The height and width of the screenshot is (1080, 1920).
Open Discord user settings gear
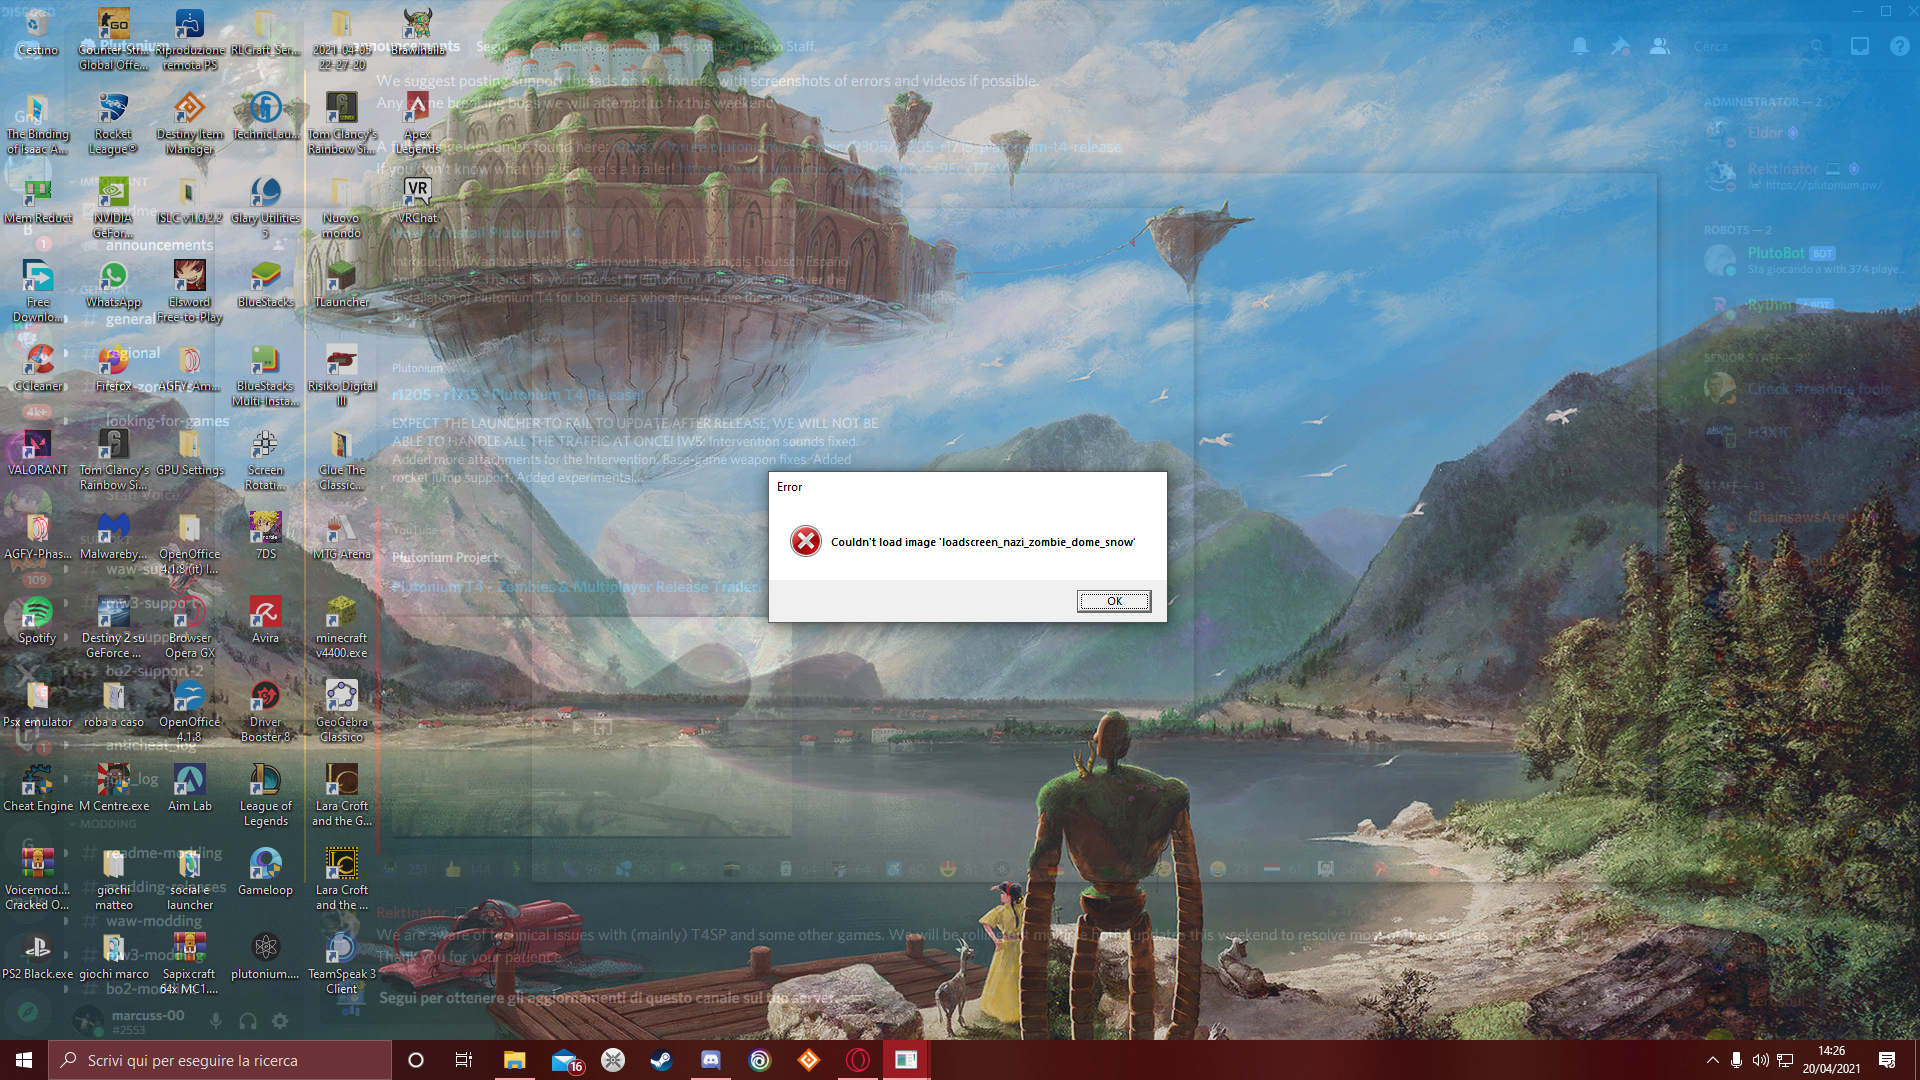coord(280,1020)
